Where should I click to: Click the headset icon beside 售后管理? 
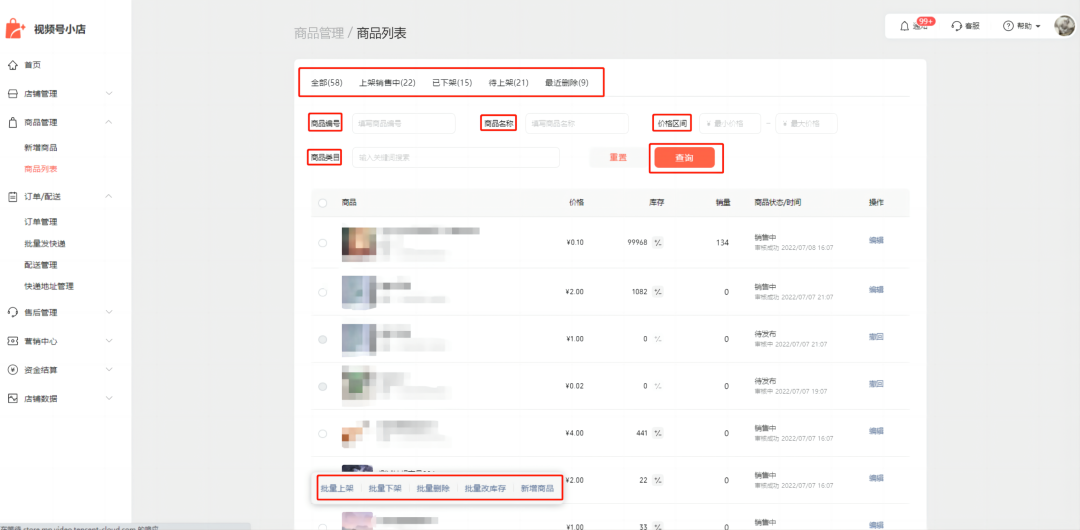(x=12, y=312)
